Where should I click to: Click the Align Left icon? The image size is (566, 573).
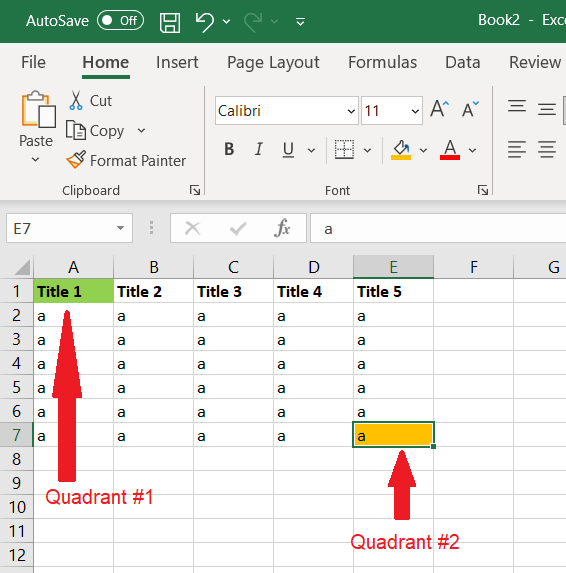point(517,149)
